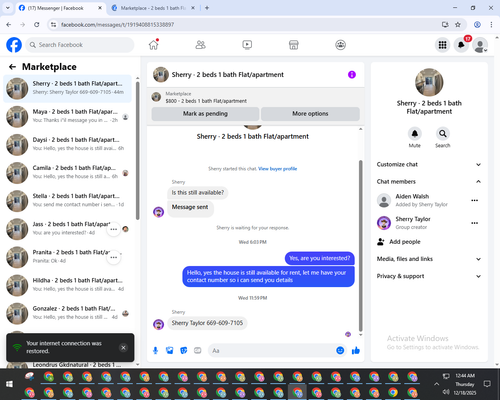
Task: Choose a GIF icon in composer
Action: click(x=198, y=350)
